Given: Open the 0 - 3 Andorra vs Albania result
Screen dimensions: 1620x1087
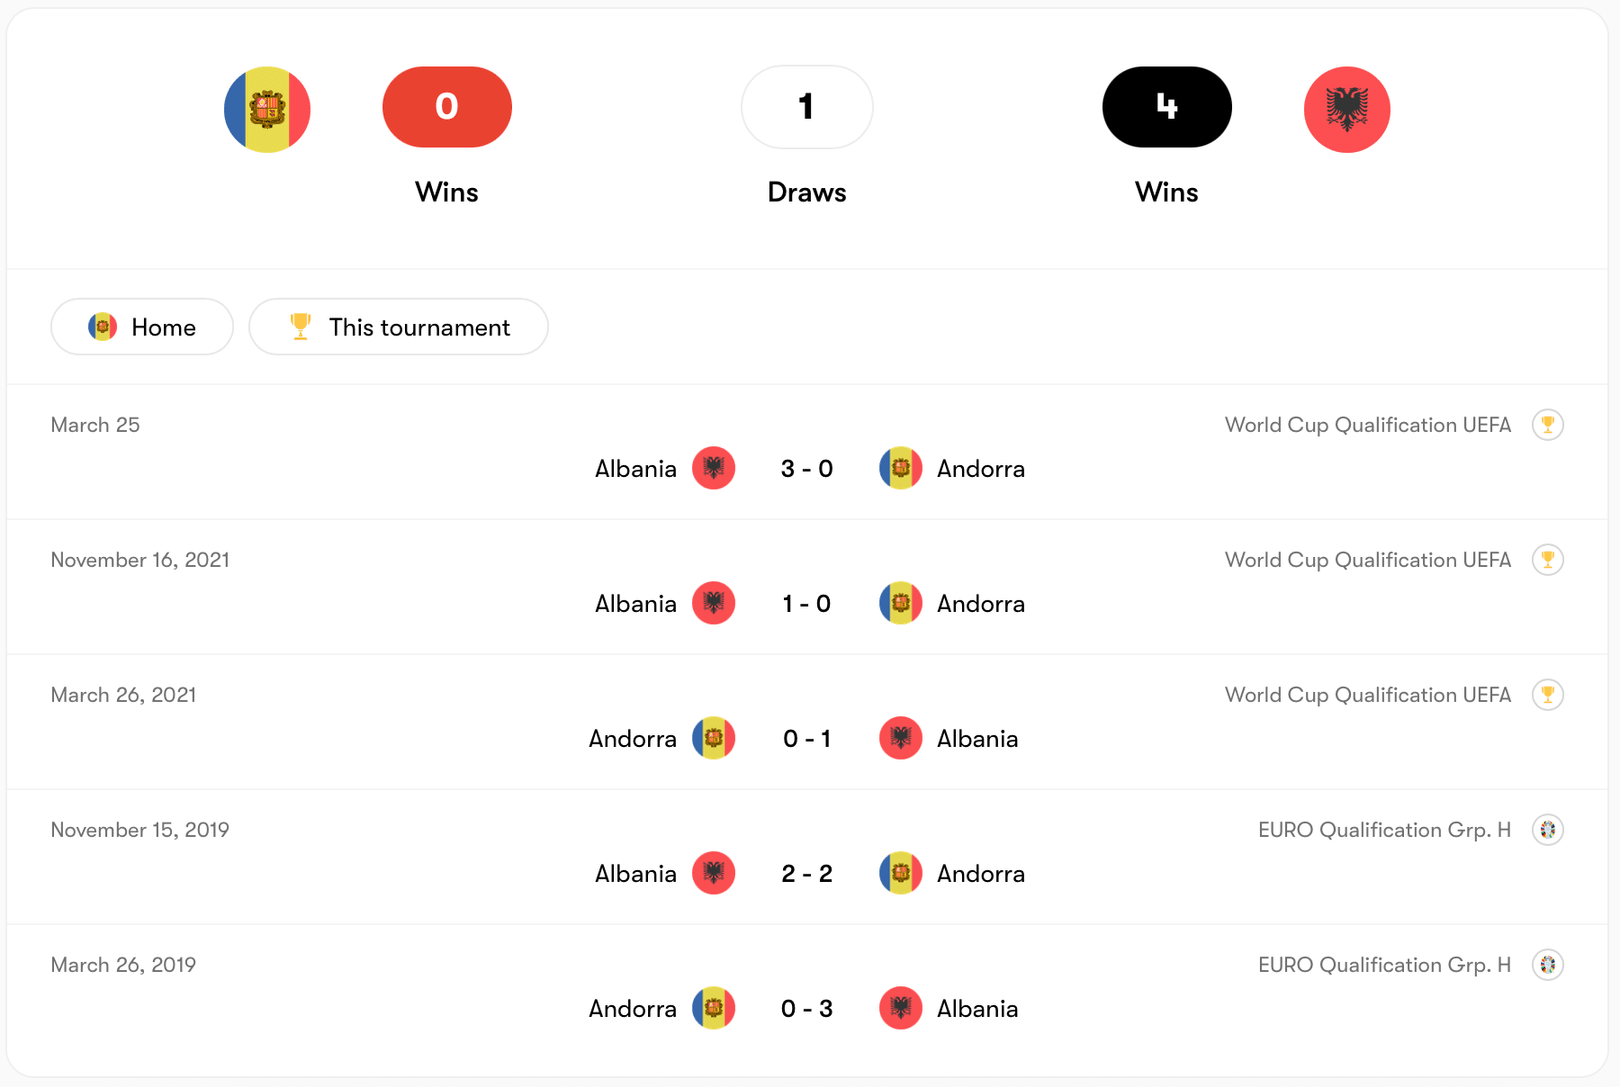Looking at the screenshot, I should 807,1009.
